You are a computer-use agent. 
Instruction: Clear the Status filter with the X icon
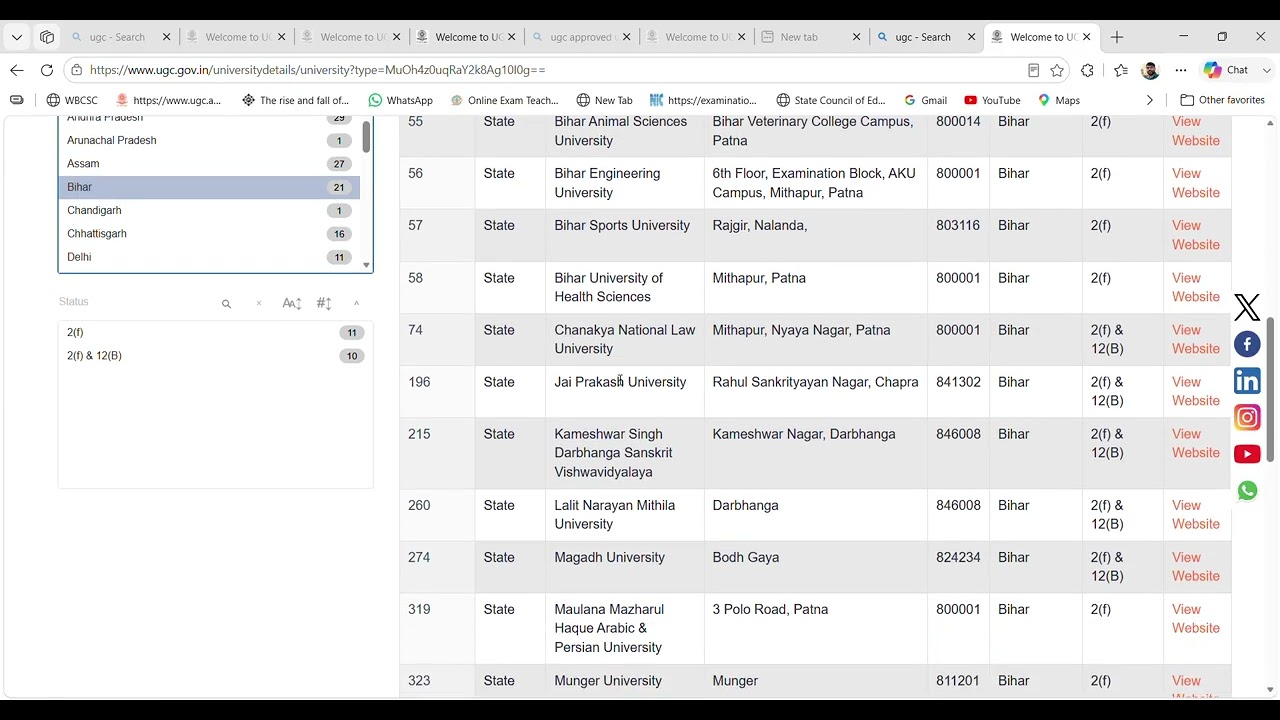coord(258,303)
